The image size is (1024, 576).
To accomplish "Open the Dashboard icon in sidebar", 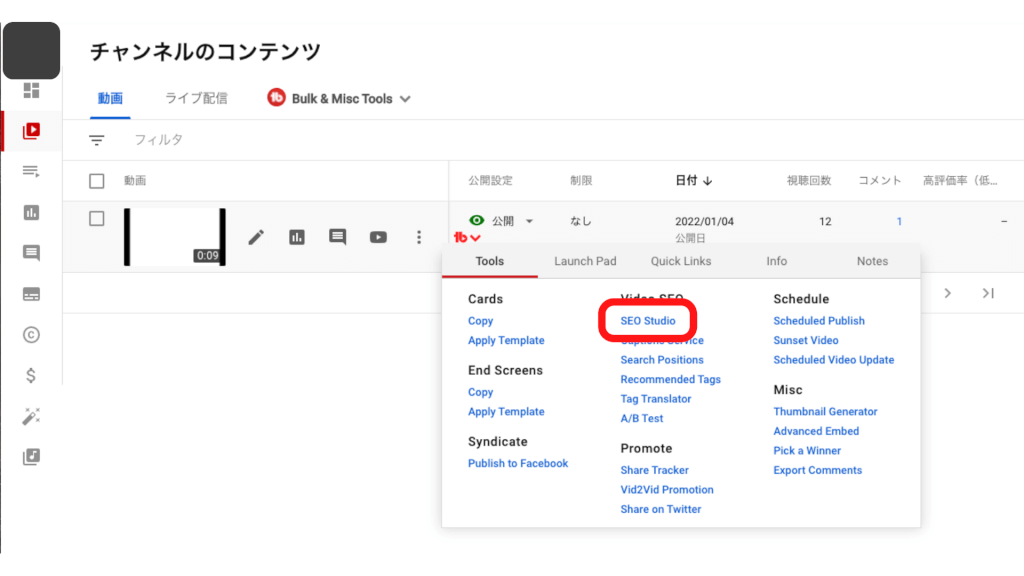I will pos(31,90).
